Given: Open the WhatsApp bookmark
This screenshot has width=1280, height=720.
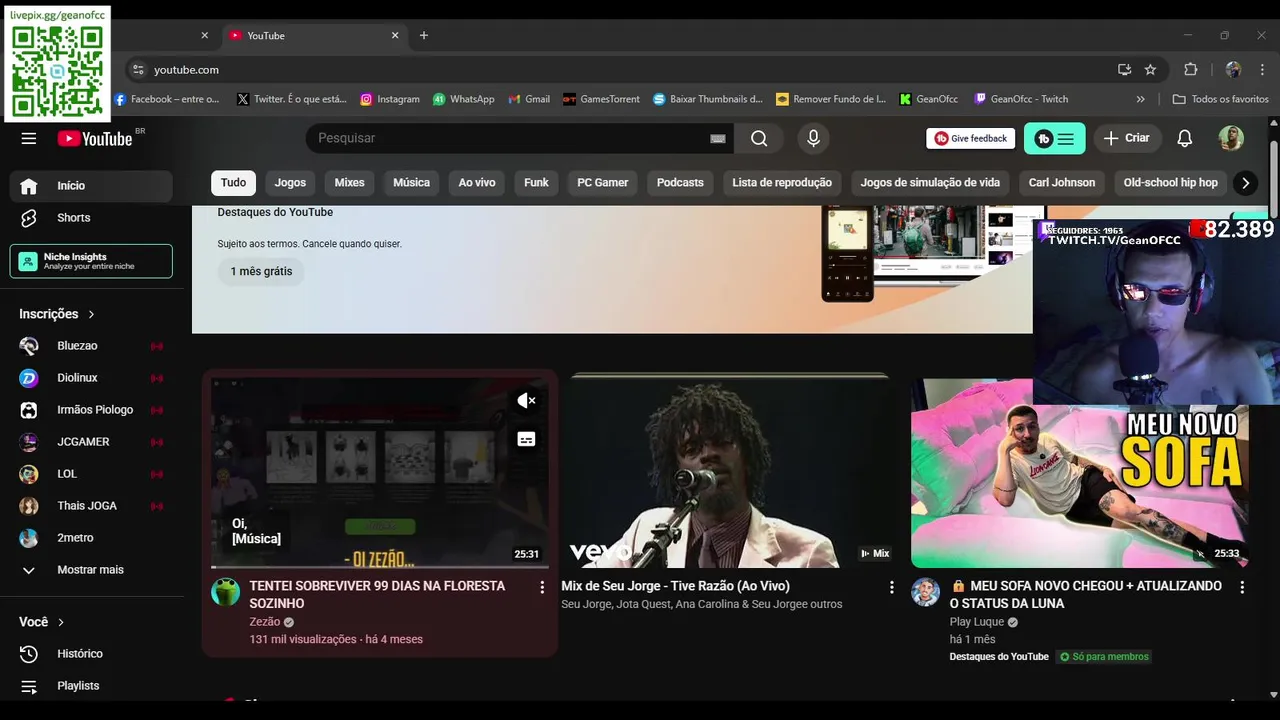Looking at the screenshot, I should pyautogui.click(x=464, y=99).
